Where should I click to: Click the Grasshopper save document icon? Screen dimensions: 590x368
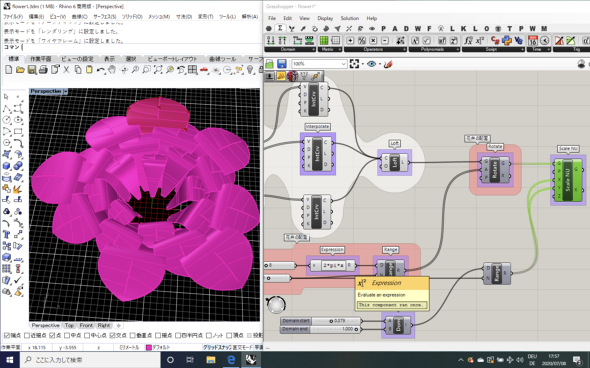[282, 64]
